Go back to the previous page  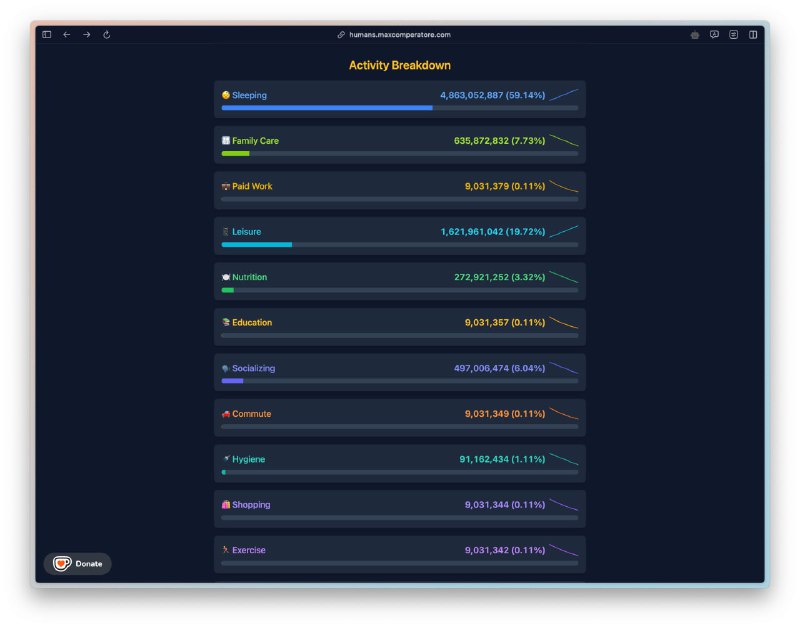pos(67,34)
